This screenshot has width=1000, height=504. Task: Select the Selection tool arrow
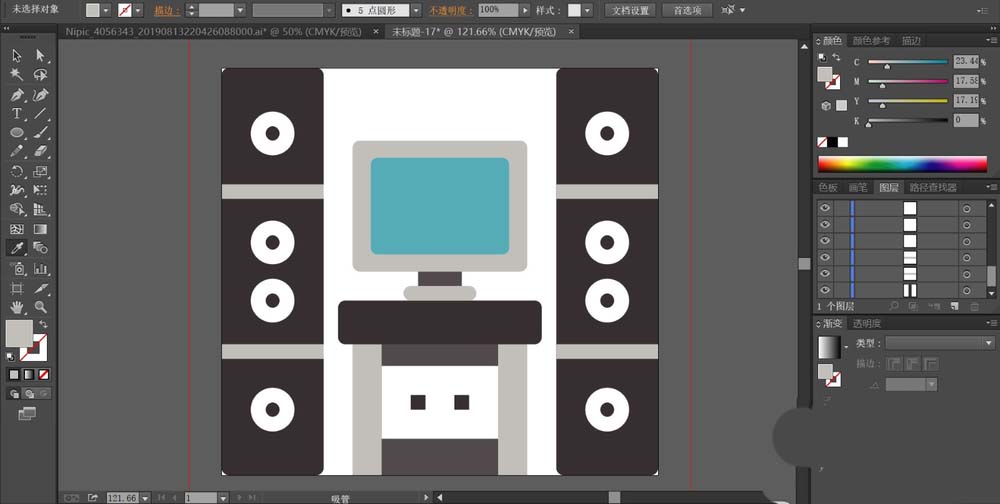pos(17,56)
